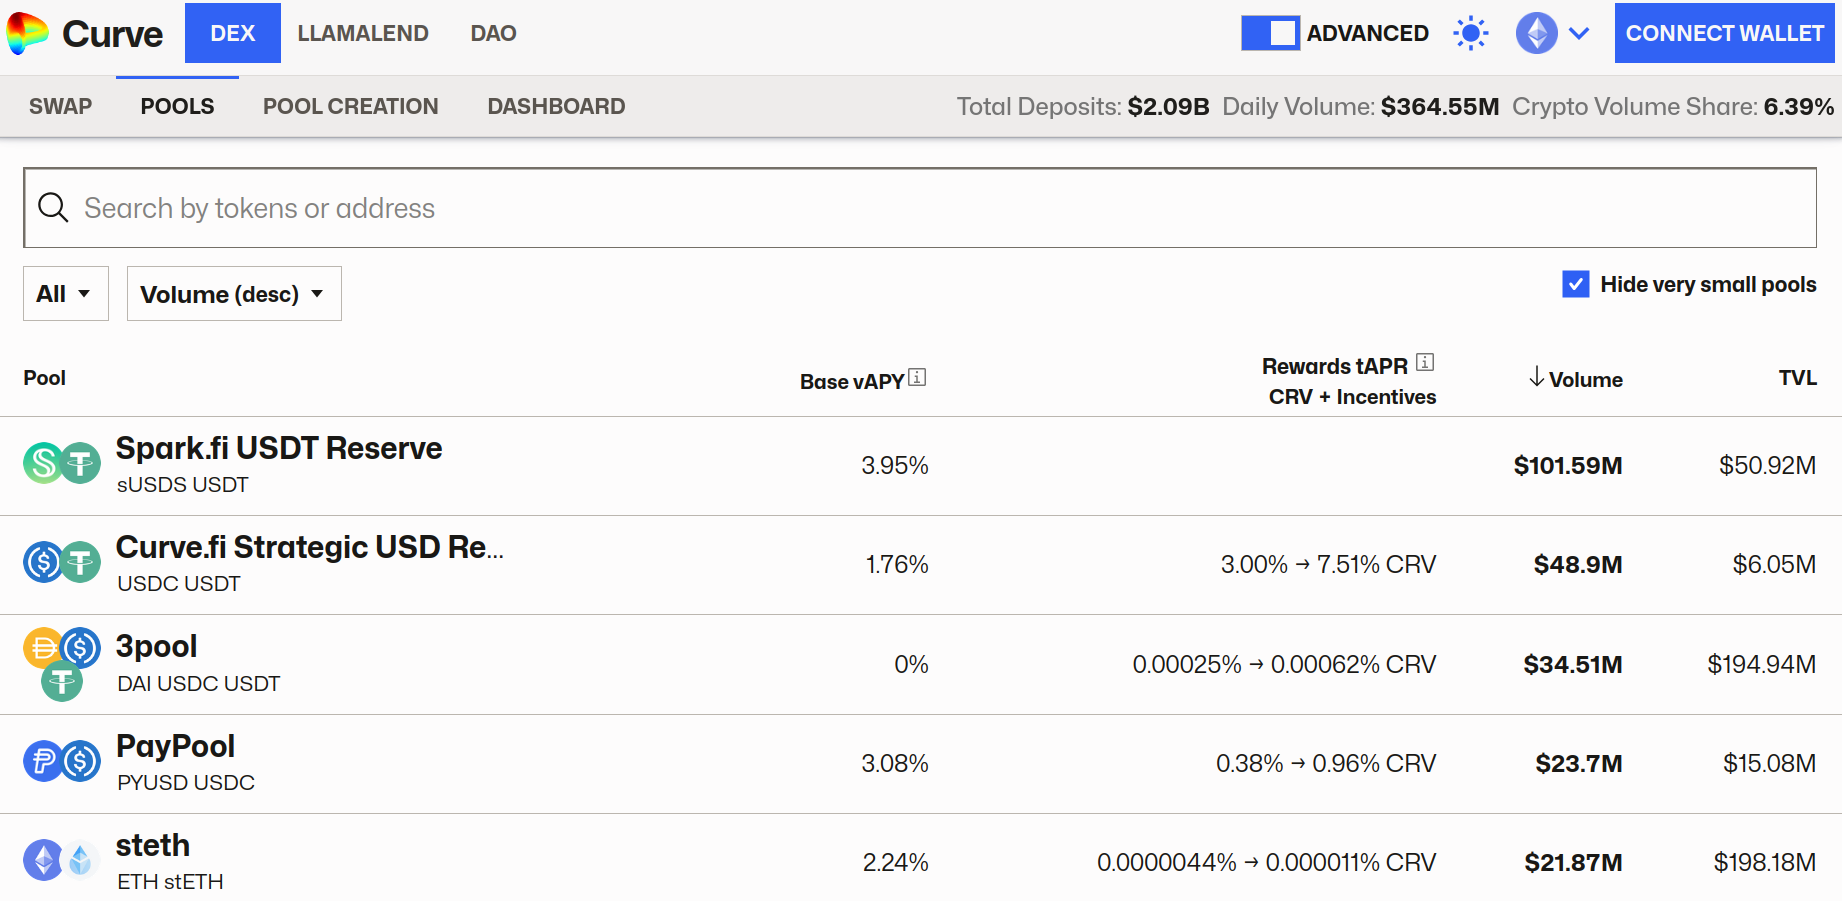Click the Connect Wallet button
1842x901 pixels.
pos(1724,33)
